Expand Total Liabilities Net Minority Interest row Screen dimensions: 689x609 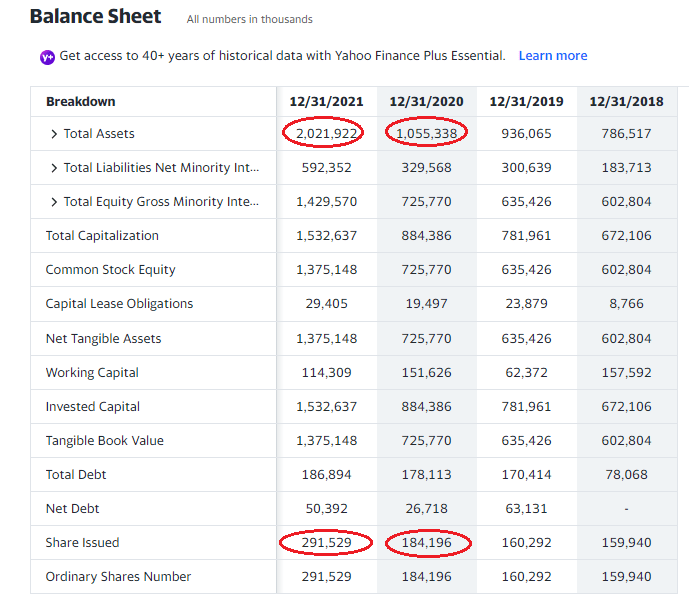(x=54, y=168)
